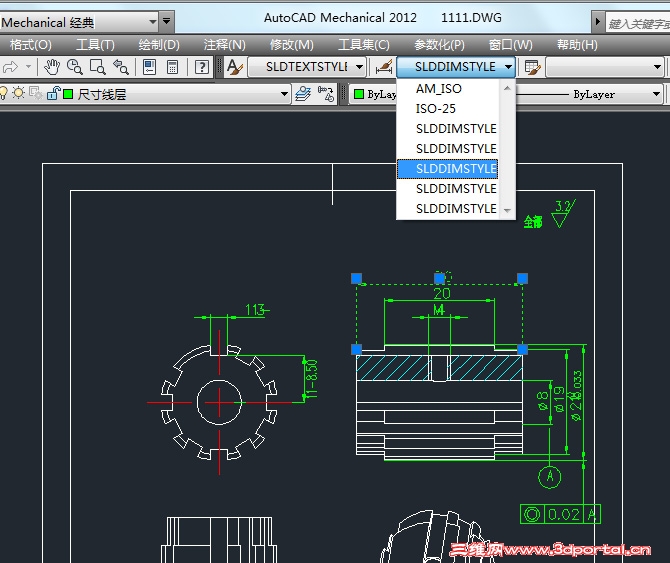Open the QuickCalc calculator icon
The height and width of the screenshot is (563, 670).
coord(172,67)
